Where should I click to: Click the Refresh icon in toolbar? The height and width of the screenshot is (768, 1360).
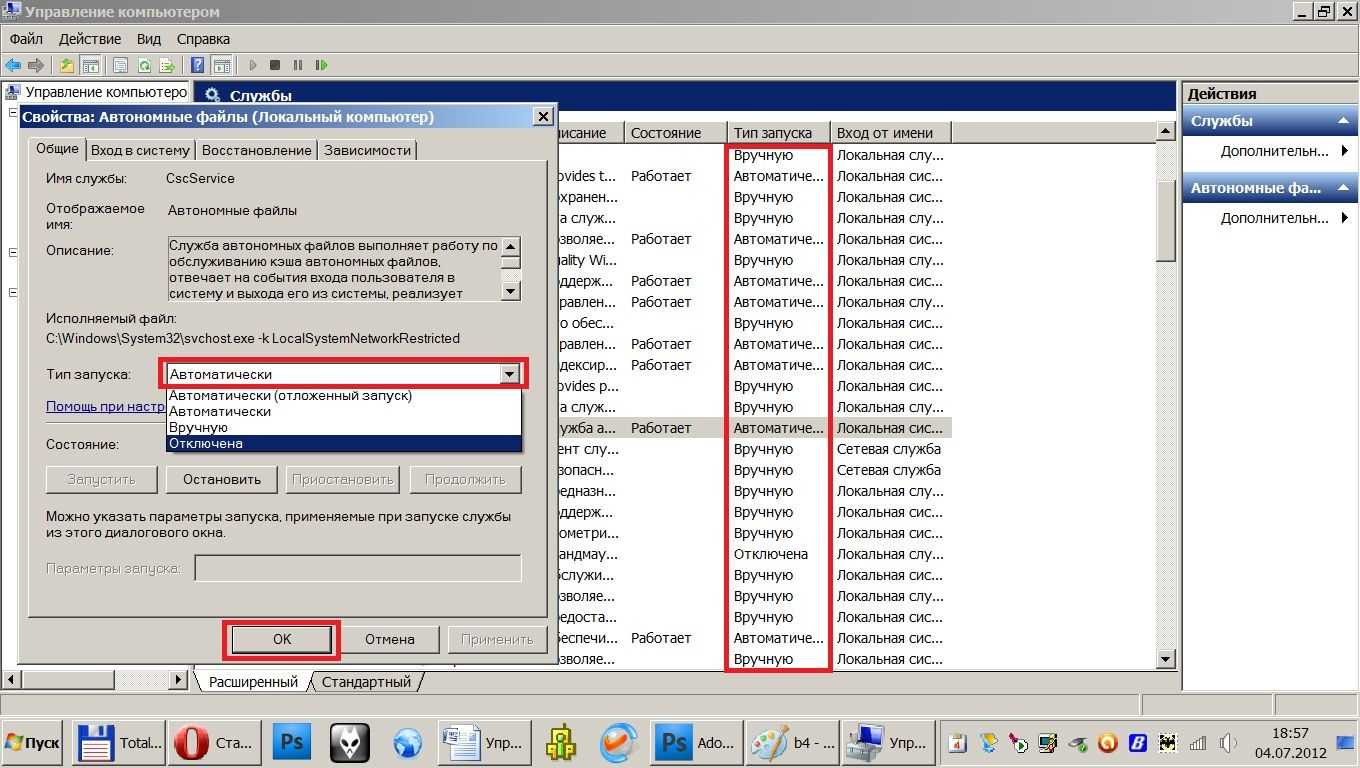144,66
